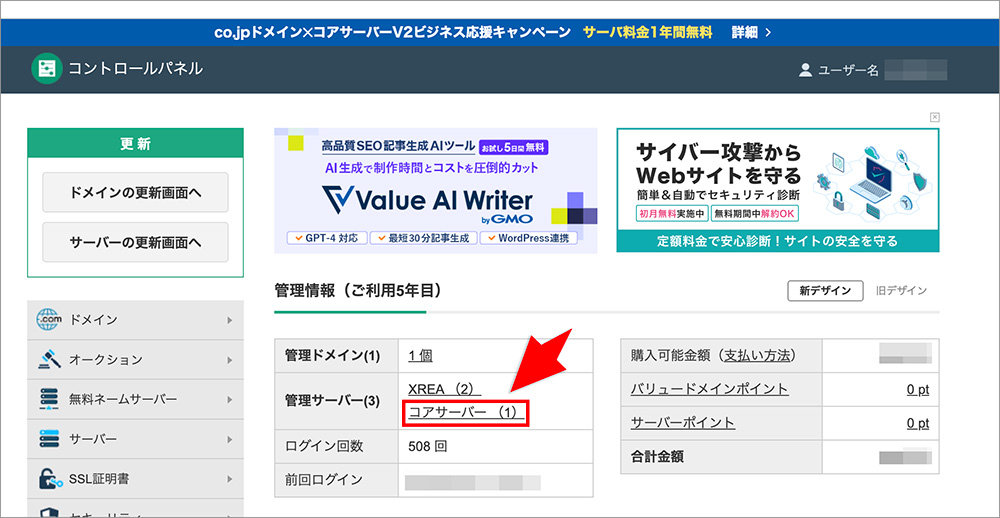This screenshot has width=1000, height=518.
Task: Click the 管理情報（ご利用5年目） heading
Action: click(358, 291)
